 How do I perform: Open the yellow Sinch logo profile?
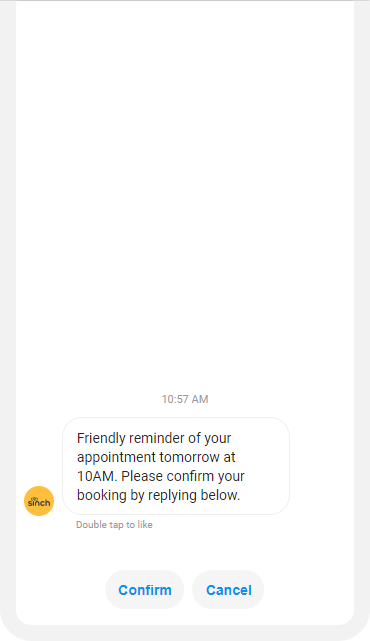click(x=39, y=501)
